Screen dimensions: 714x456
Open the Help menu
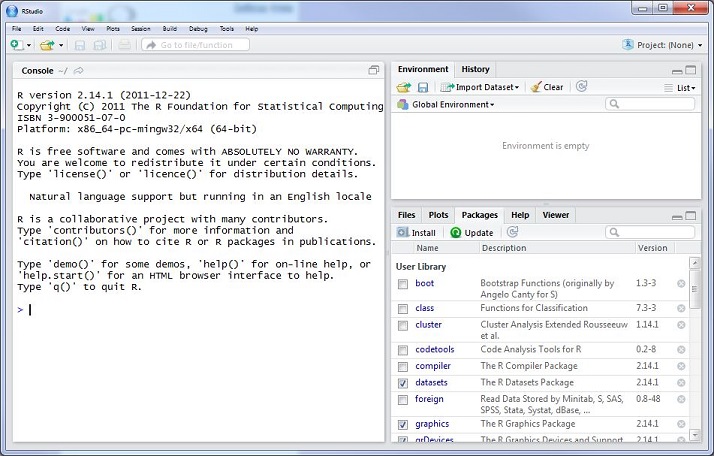[252, 29]
